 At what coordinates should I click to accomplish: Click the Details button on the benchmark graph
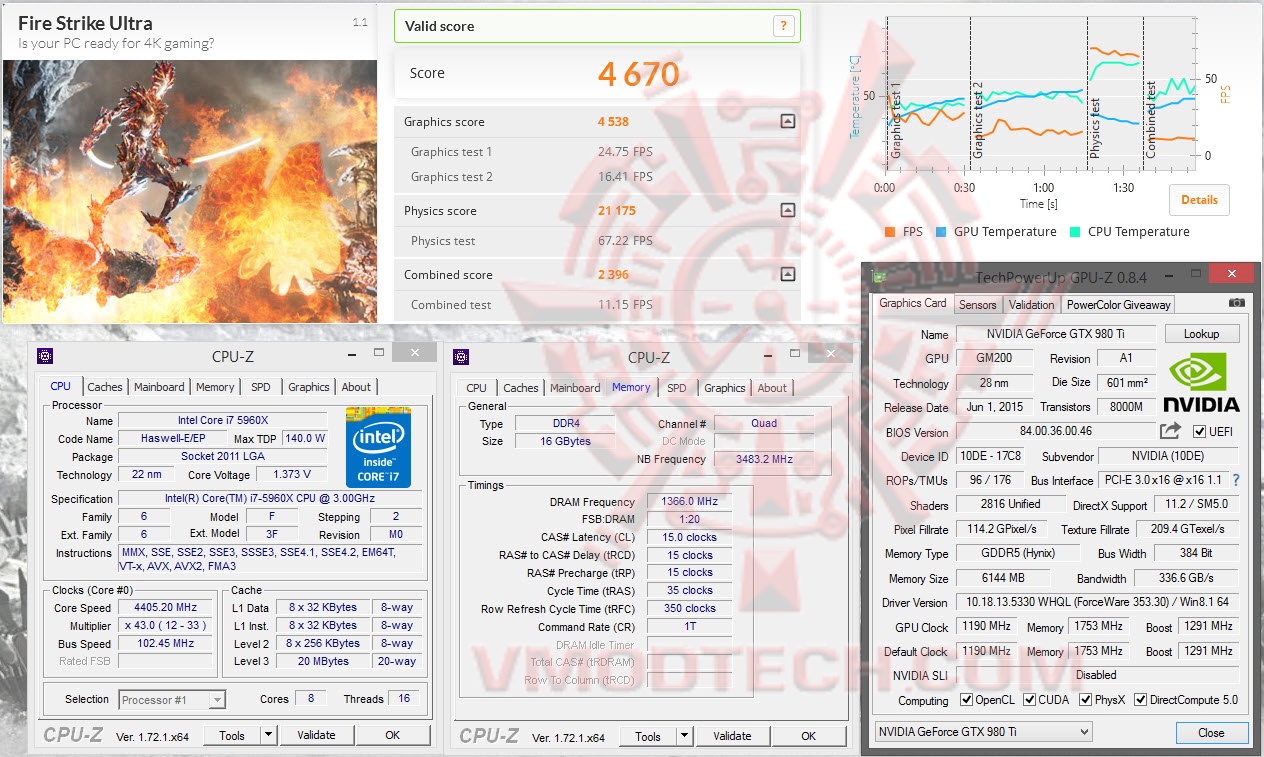pos(1199,199)
